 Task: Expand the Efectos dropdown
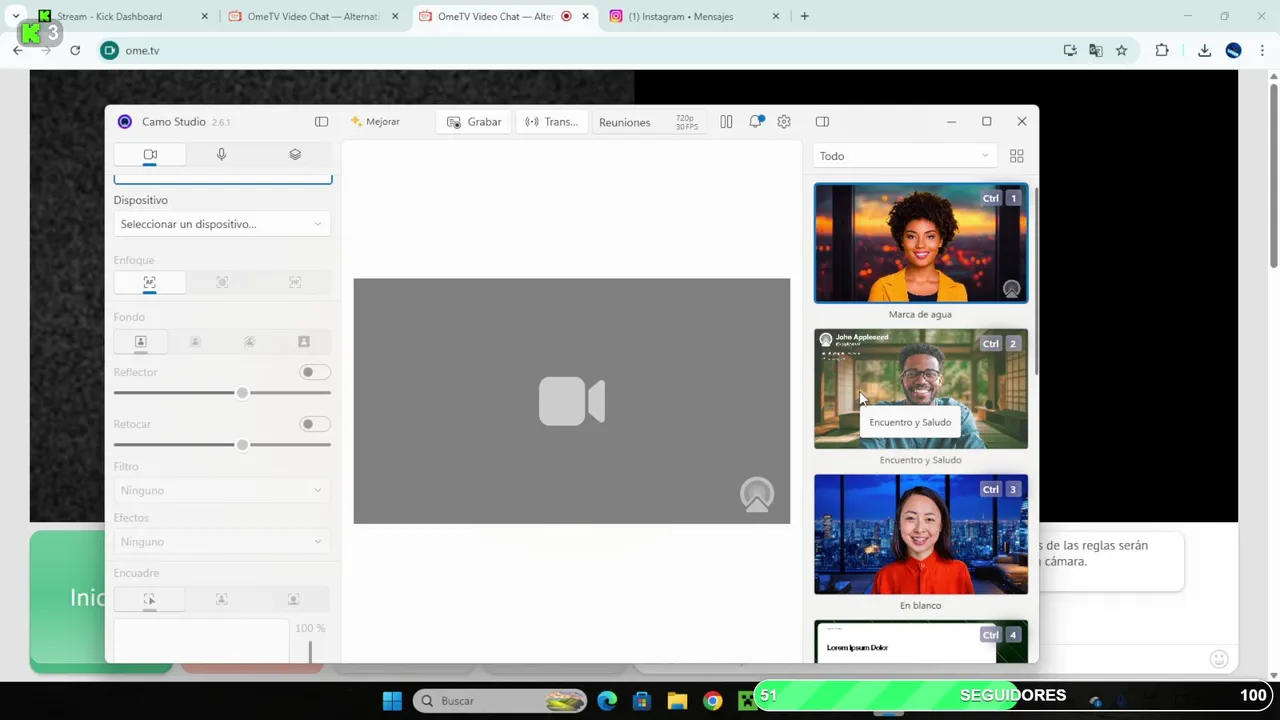pos(222,542)
